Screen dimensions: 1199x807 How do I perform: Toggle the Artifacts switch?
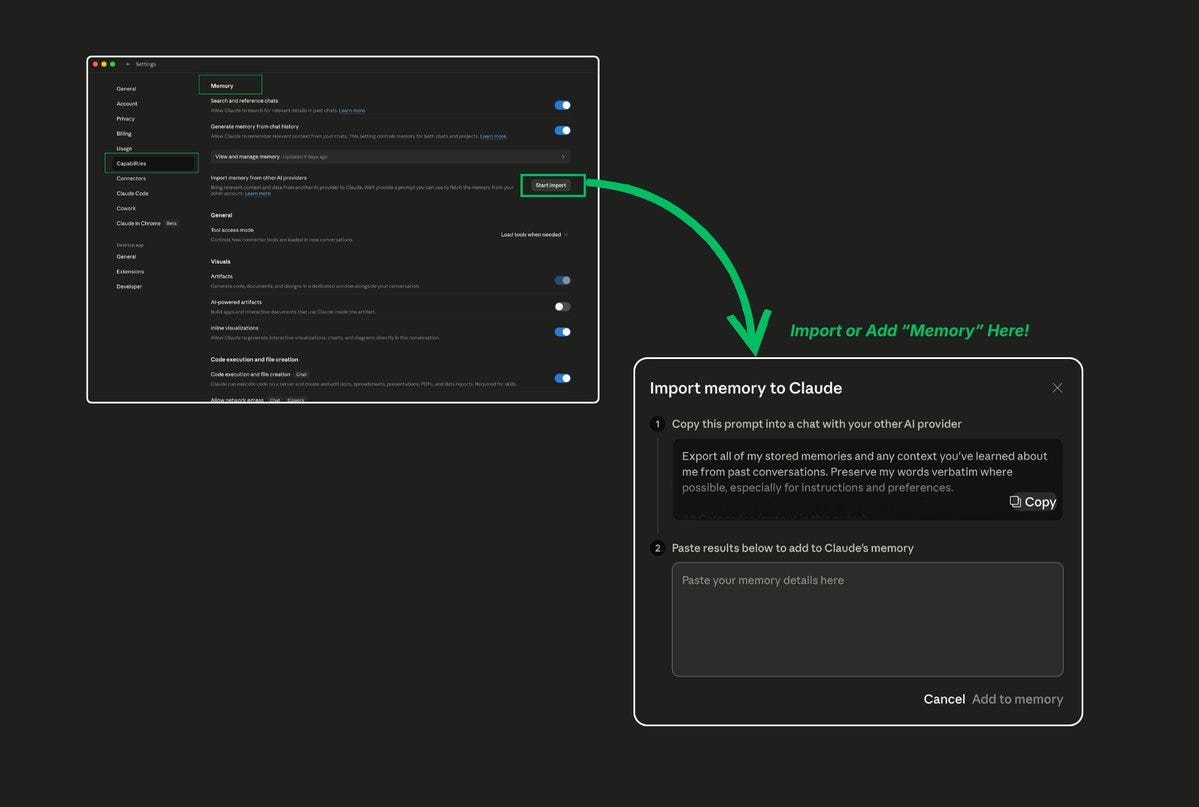point(562,280)
